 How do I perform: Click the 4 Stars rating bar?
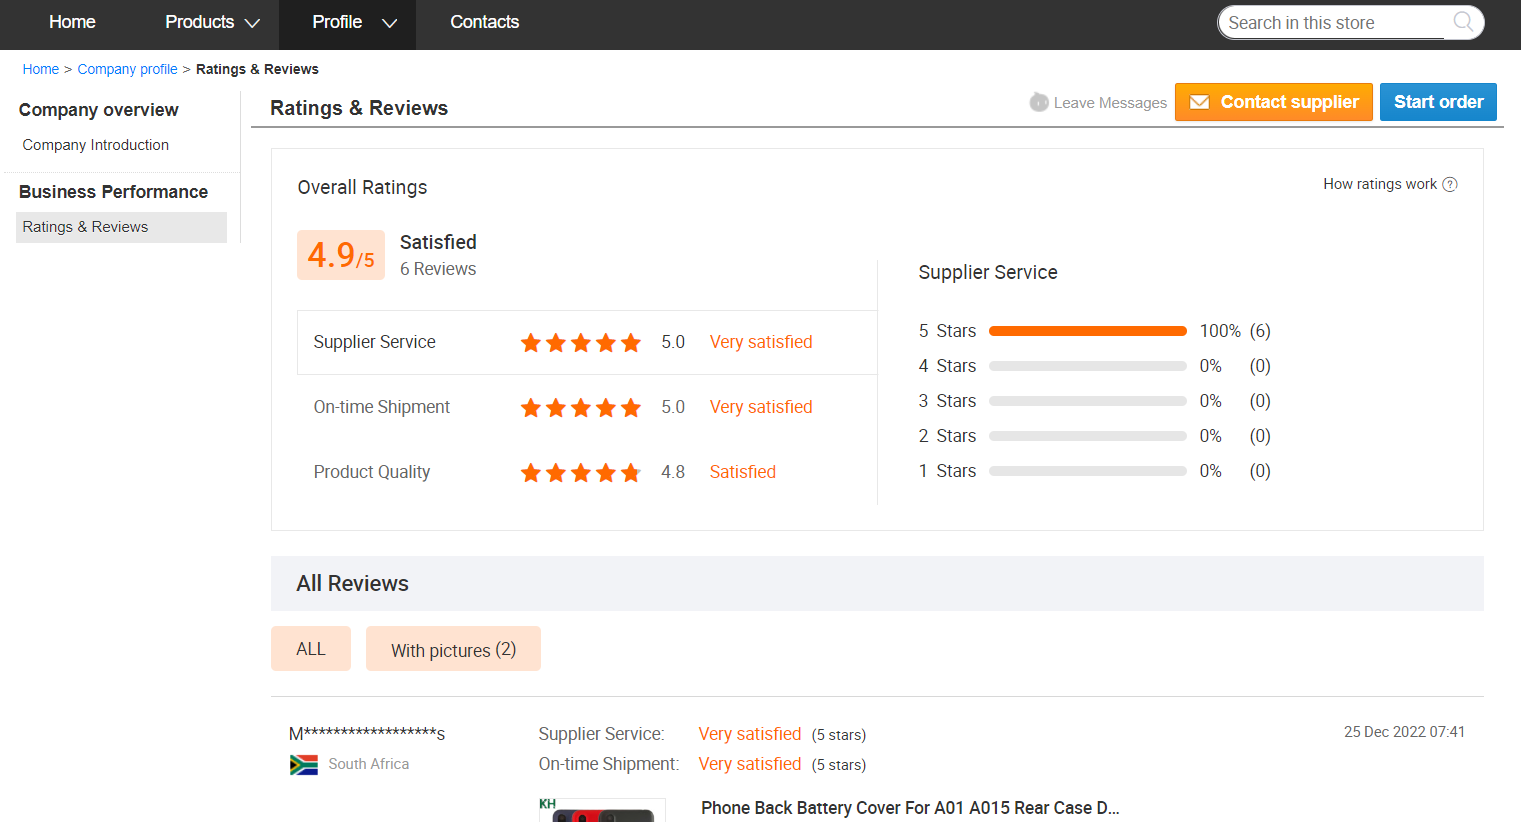pyautogui.click(x=1087, y=366)
